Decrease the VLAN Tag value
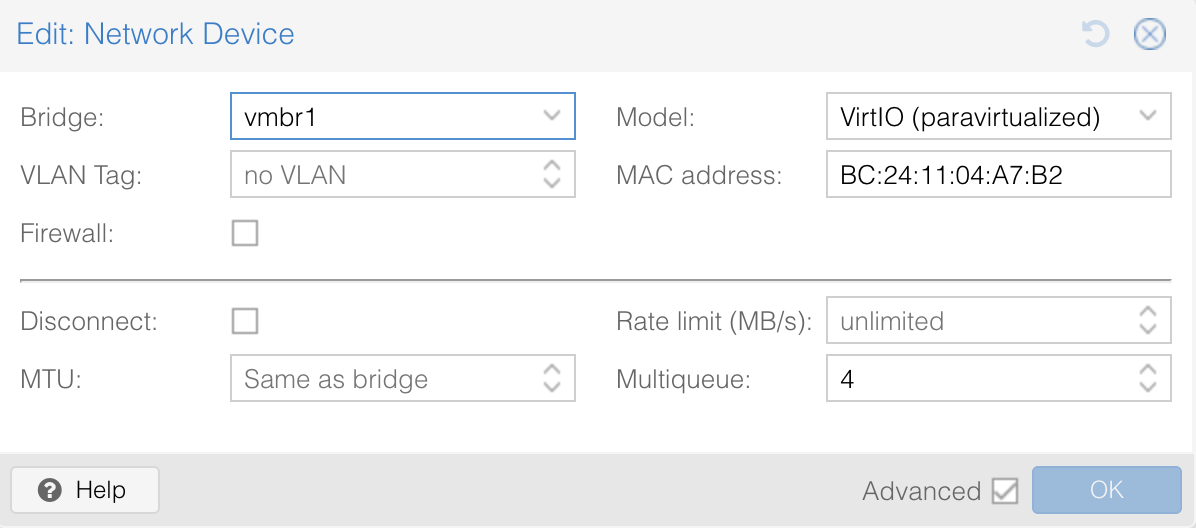 (551, 184)
